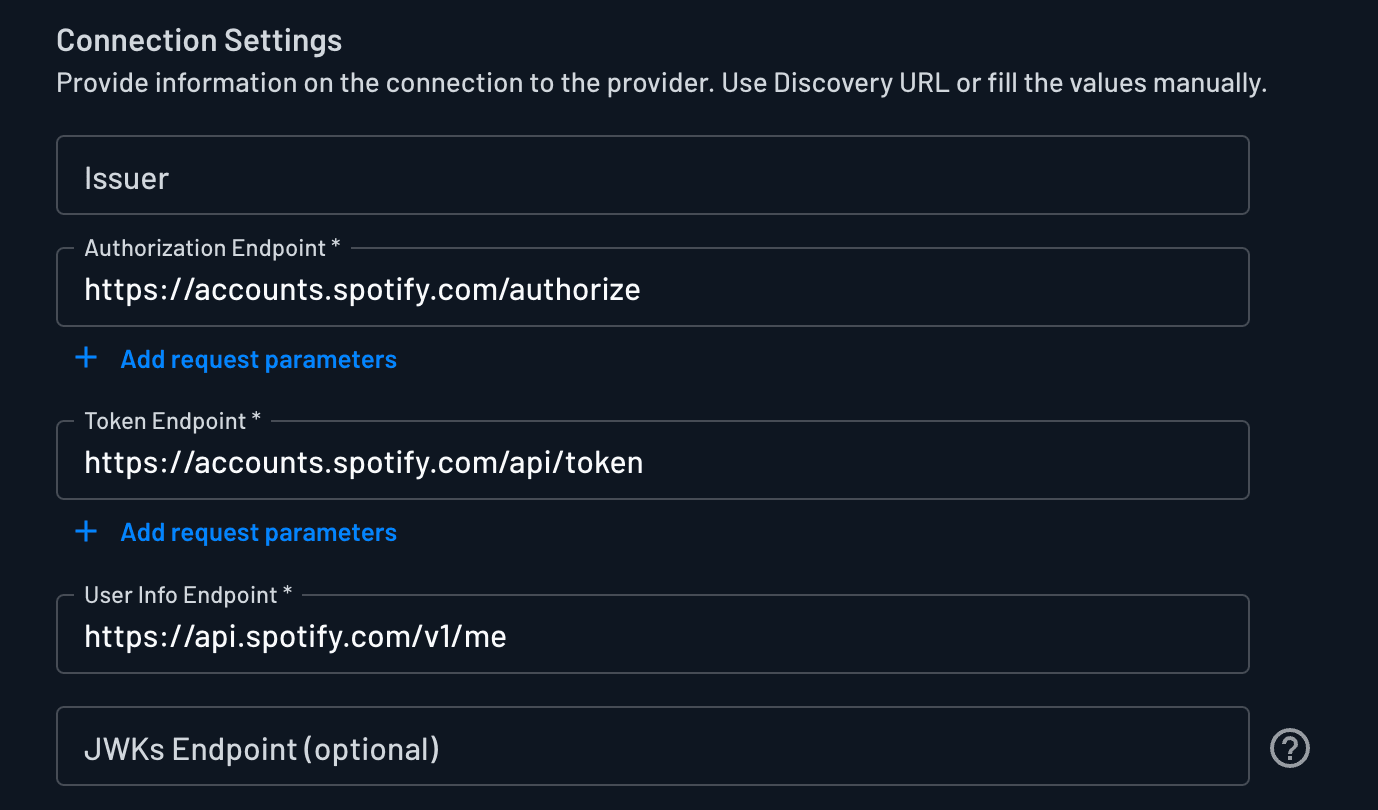This screenshot has height=810, width=1378.
Task: Click the Connection Settings heading
Action: coord(198,40)
